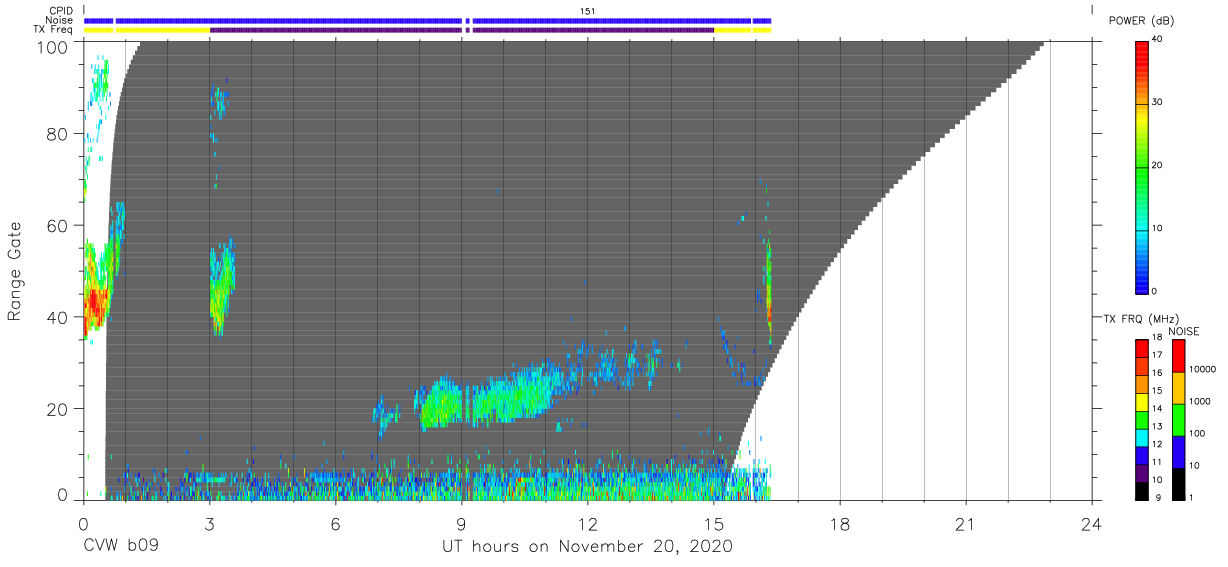This screenshot has width=1228, height=567.
Task: Click the 21 tick on the UT hours axis
Action: coord(966,523)
